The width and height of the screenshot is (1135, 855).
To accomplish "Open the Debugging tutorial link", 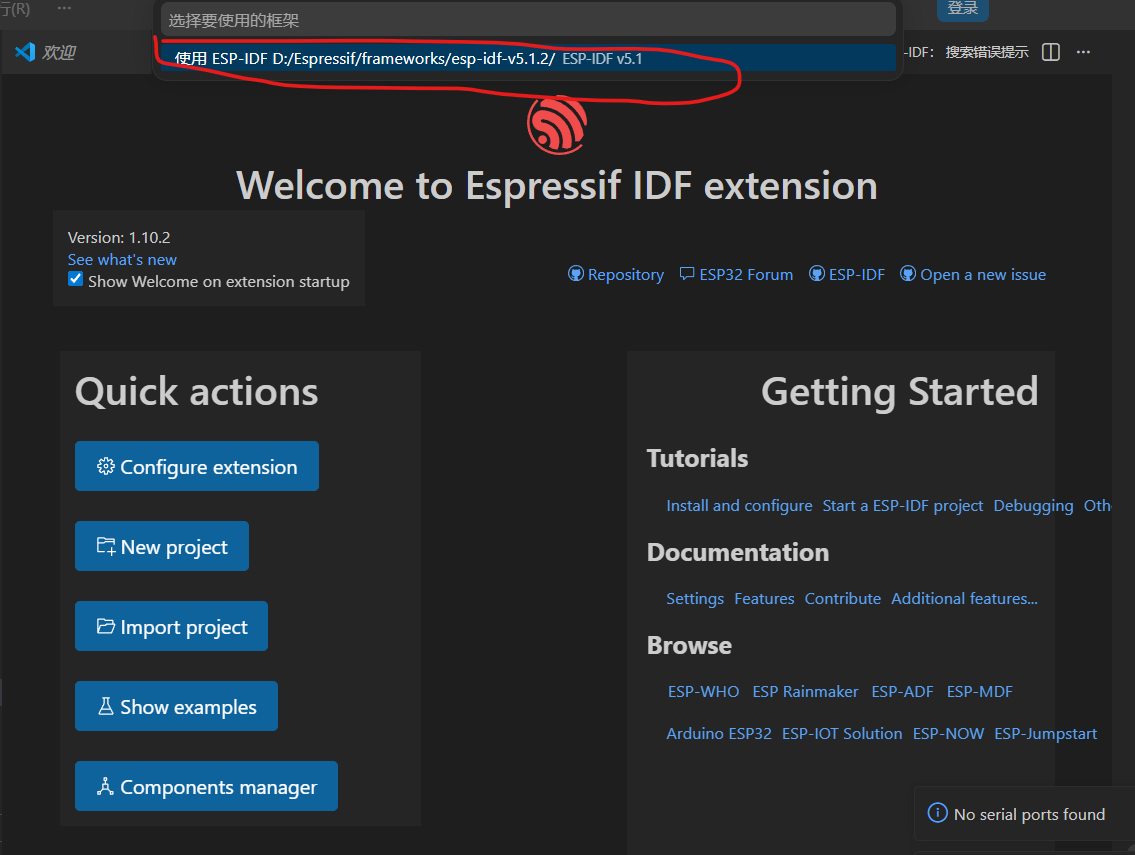I will [x=1033, y=505].
